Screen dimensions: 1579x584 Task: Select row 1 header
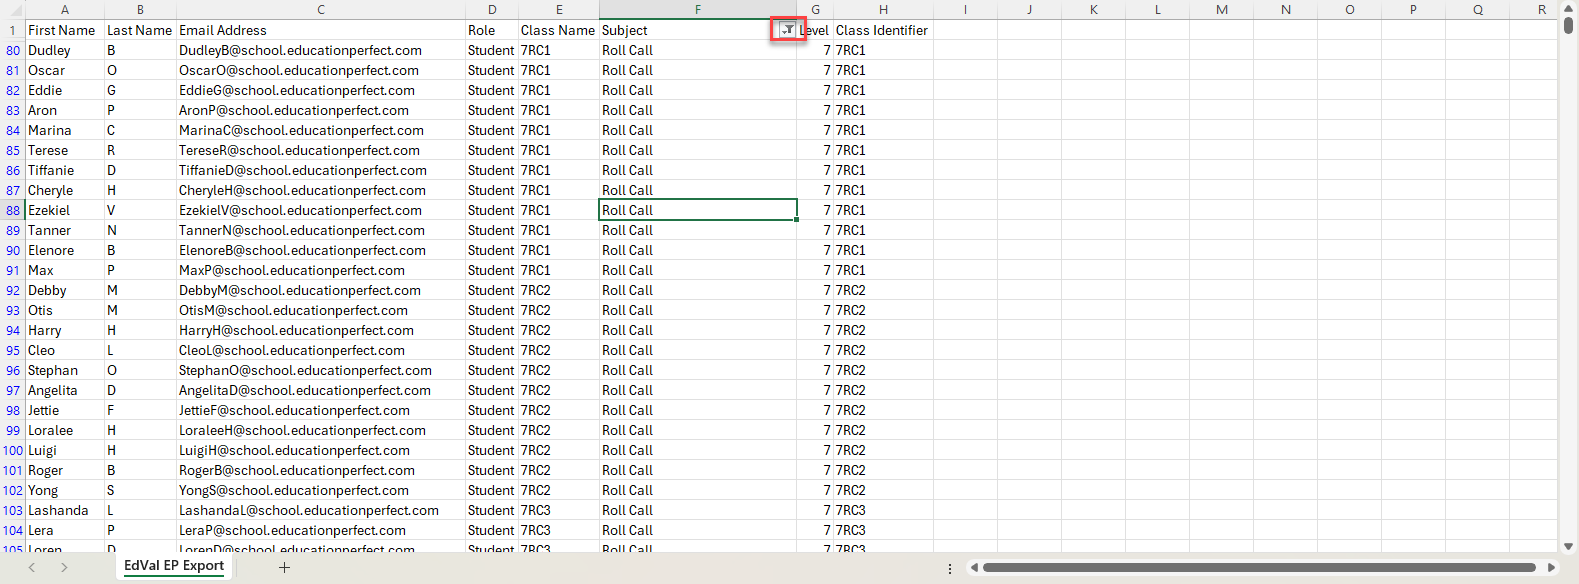(13, 30)
